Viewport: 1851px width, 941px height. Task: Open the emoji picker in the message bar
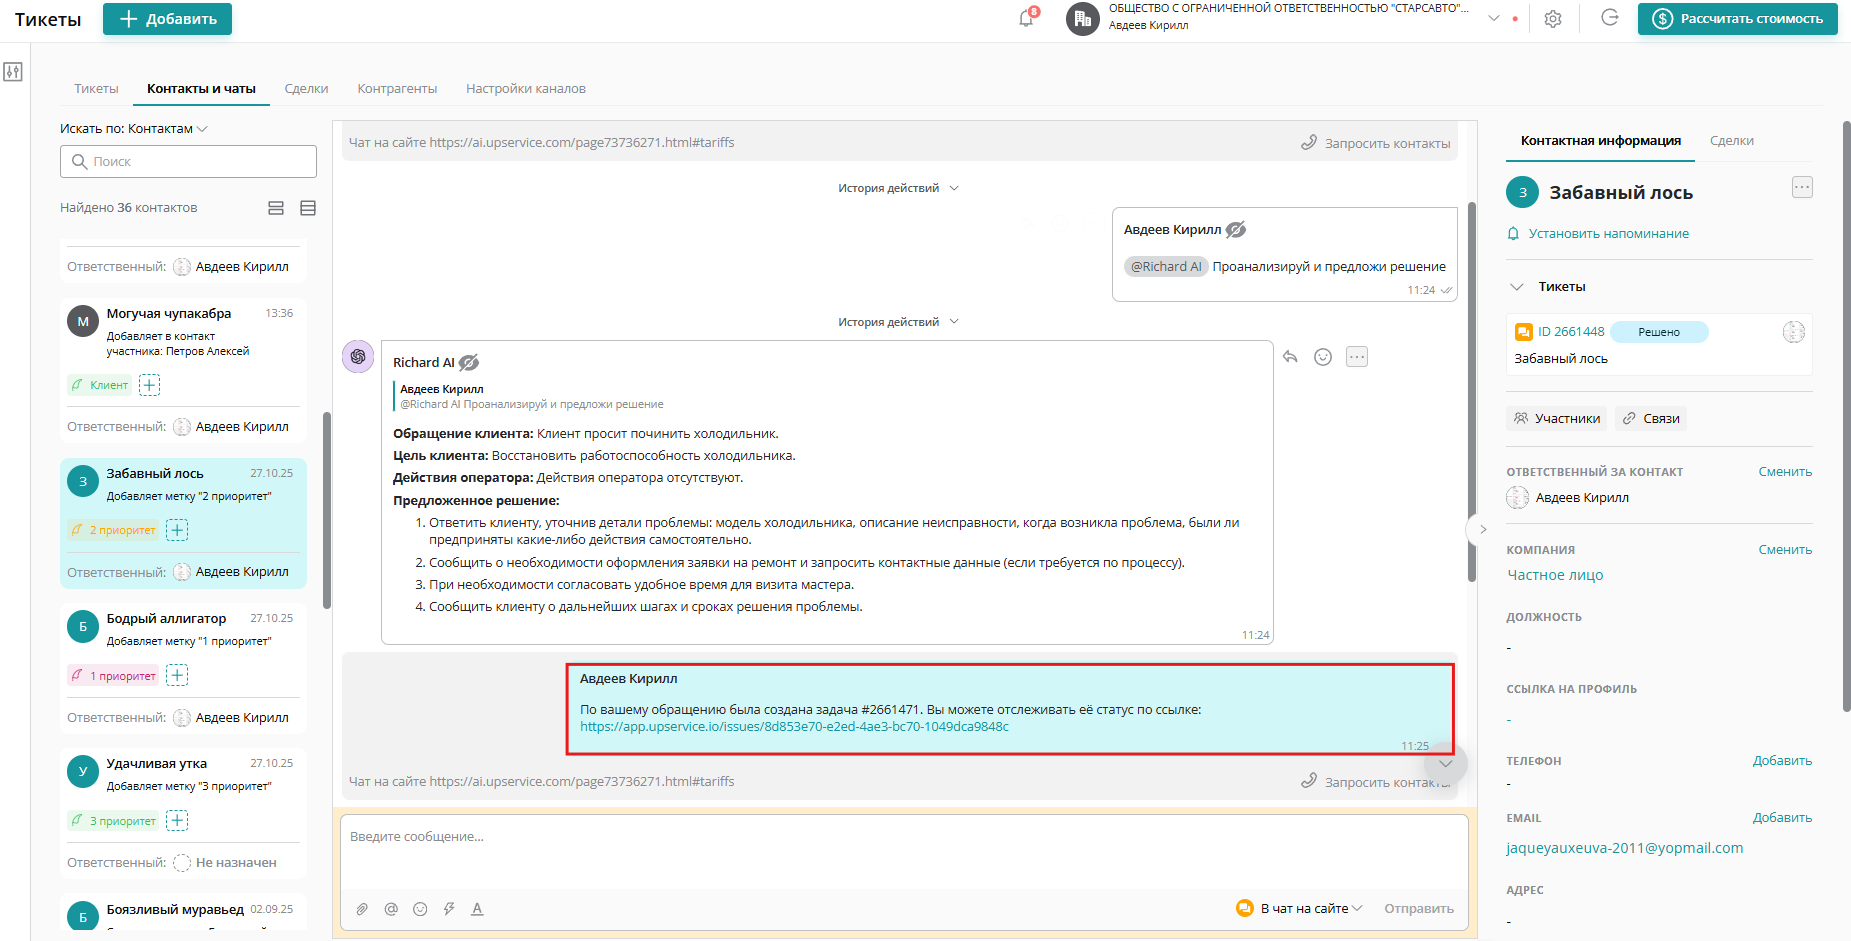point(420,908)
